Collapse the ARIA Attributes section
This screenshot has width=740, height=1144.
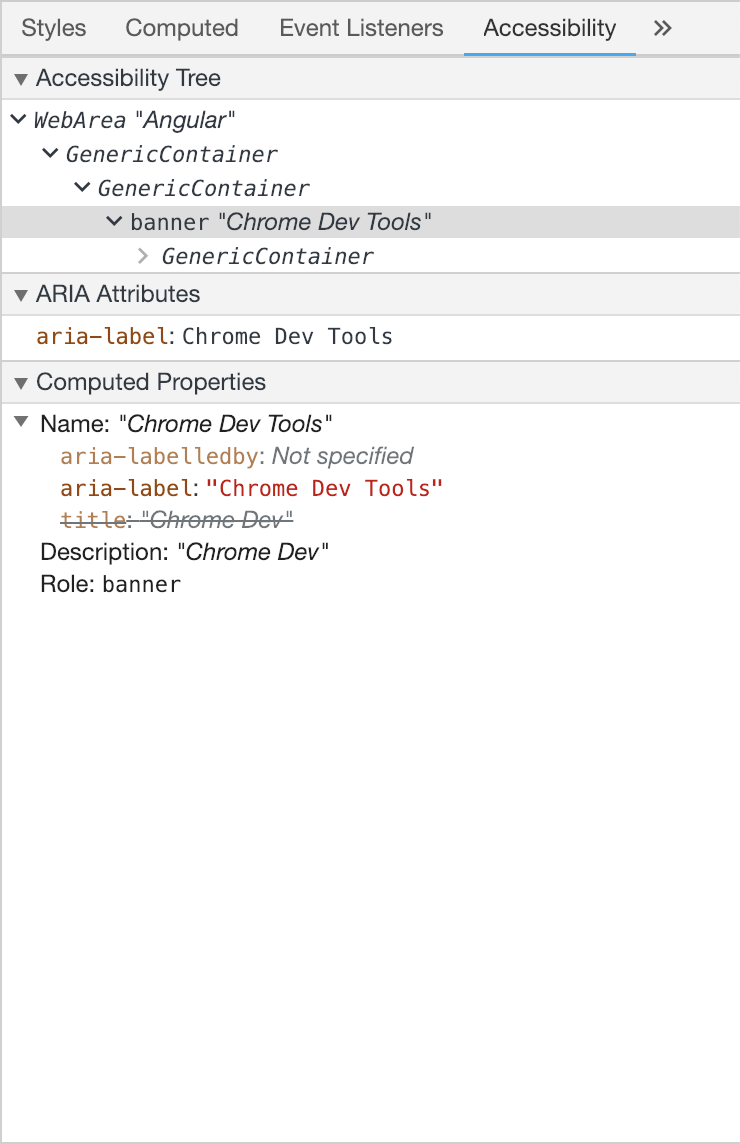[21, 295]
